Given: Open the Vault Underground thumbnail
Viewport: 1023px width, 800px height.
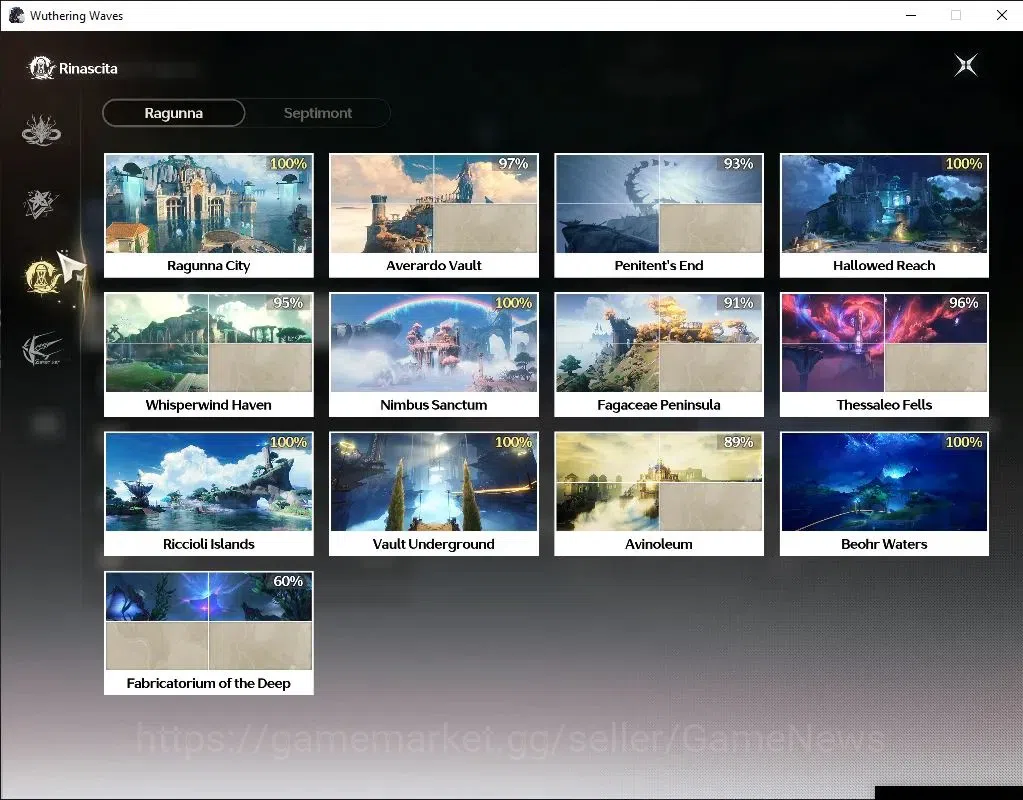Looking at the screenshot, I should coord(434,482).
